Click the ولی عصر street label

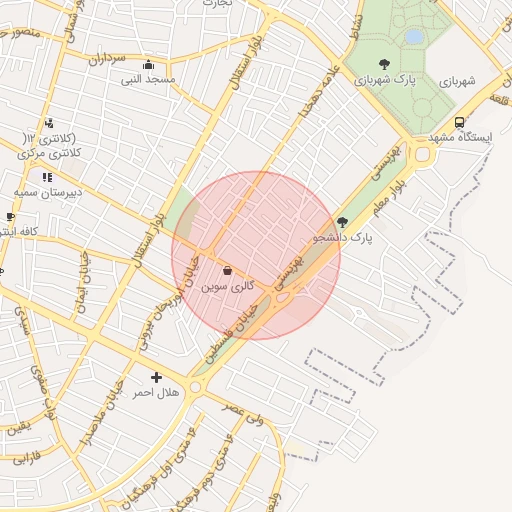tap(243, 412)
